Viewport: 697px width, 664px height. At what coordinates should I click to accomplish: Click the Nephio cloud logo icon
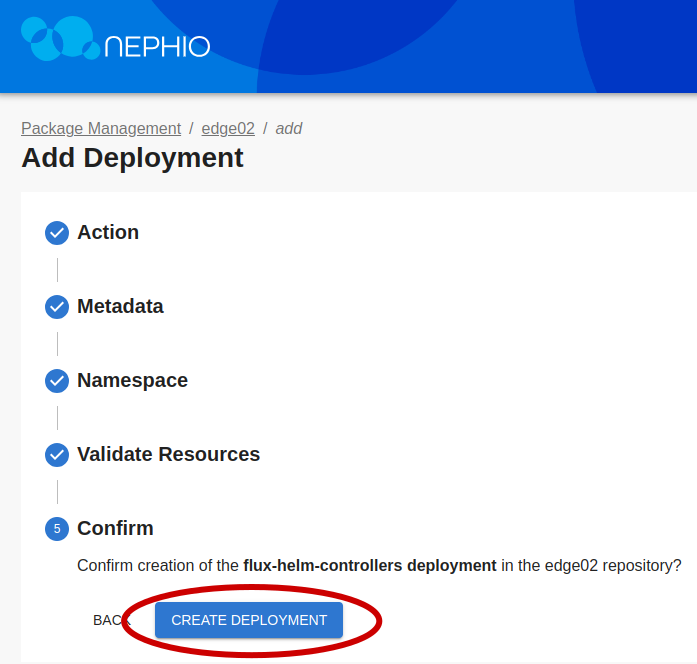60,38
